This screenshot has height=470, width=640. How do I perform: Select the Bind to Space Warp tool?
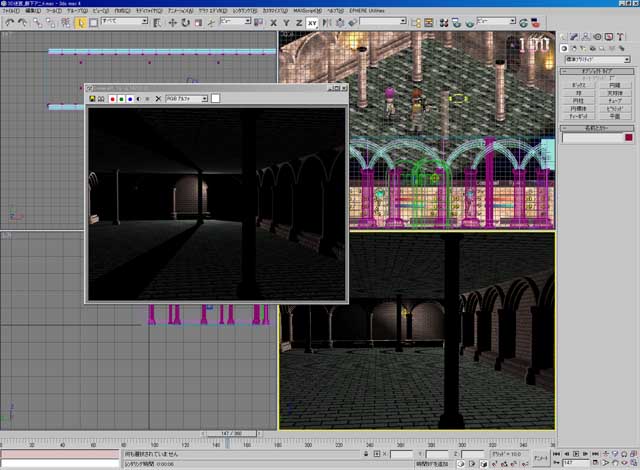[x=65, y=23]
